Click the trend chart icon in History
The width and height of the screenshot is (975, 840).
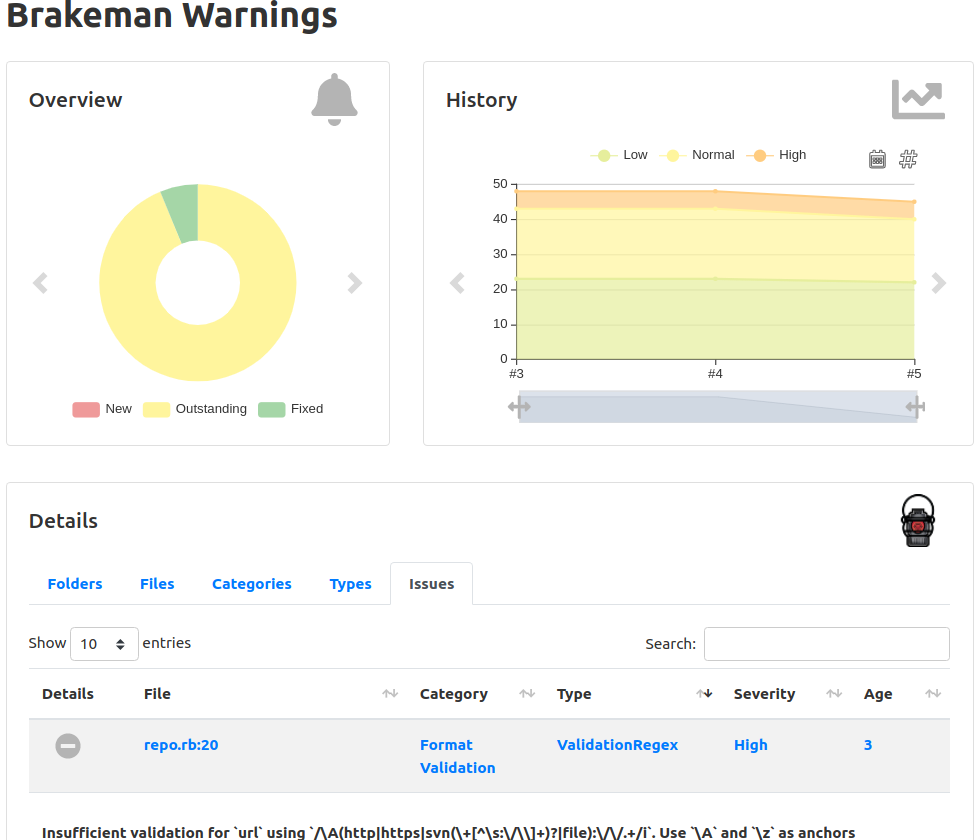pos(918,99)
